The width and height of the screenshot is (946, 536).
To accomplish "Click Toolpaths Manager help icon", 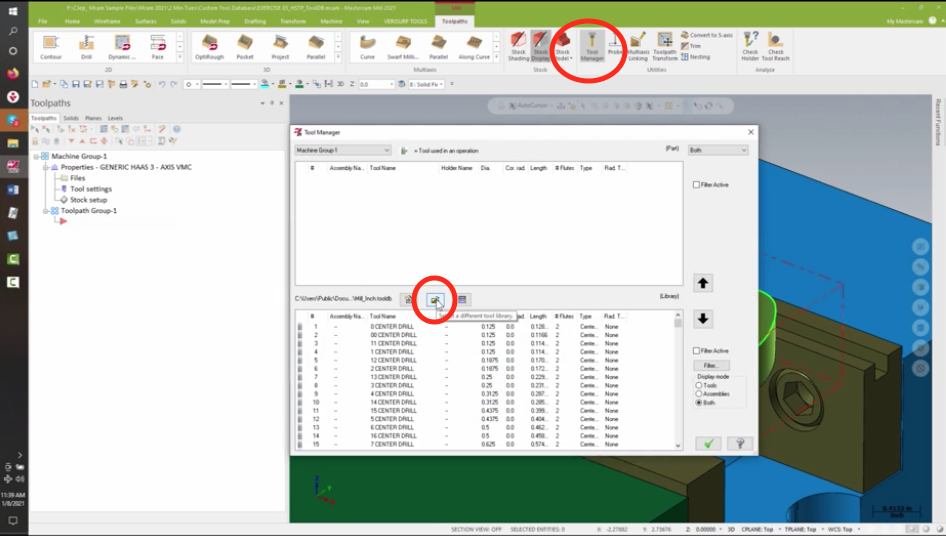I will pos(176,129).
